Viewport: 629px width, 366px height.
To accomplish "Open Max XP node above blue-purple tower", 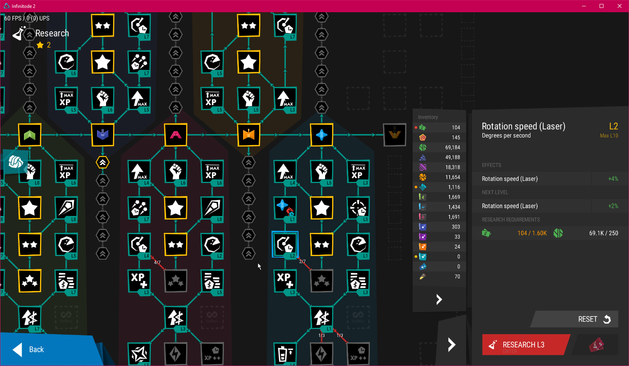I will click(x=66, y=98).
